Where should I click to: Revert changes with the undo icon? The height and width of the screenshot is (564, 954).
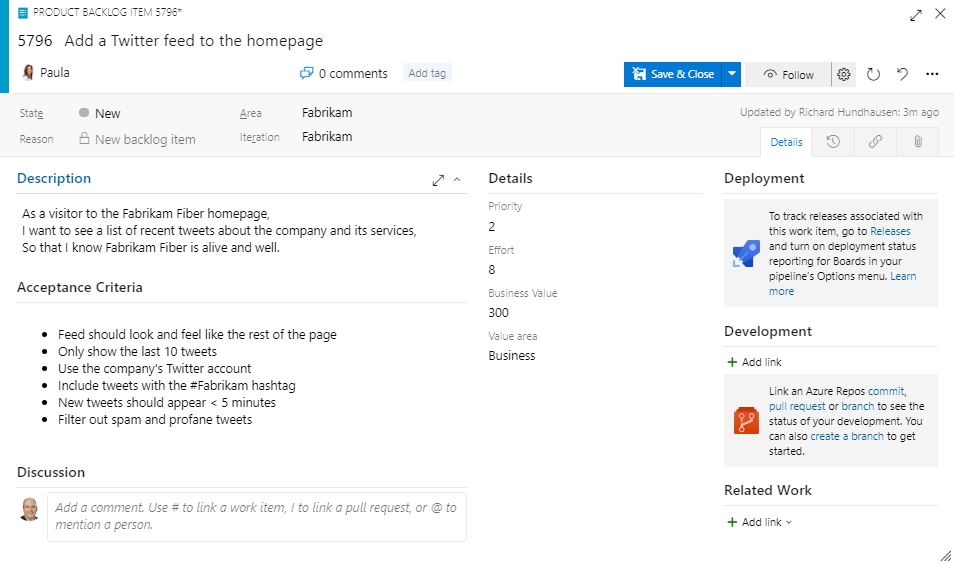coord(902,74)
